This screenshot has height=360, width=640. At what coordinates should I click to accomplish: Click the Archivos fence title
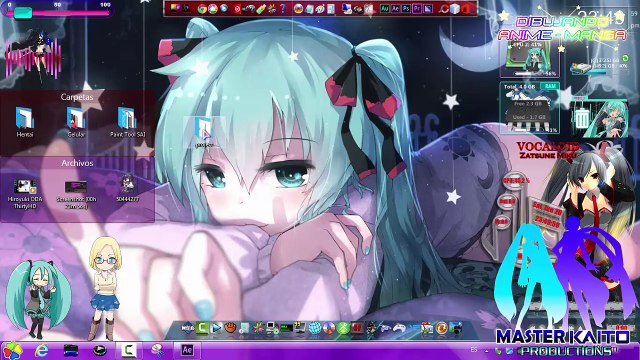(77, 163)
